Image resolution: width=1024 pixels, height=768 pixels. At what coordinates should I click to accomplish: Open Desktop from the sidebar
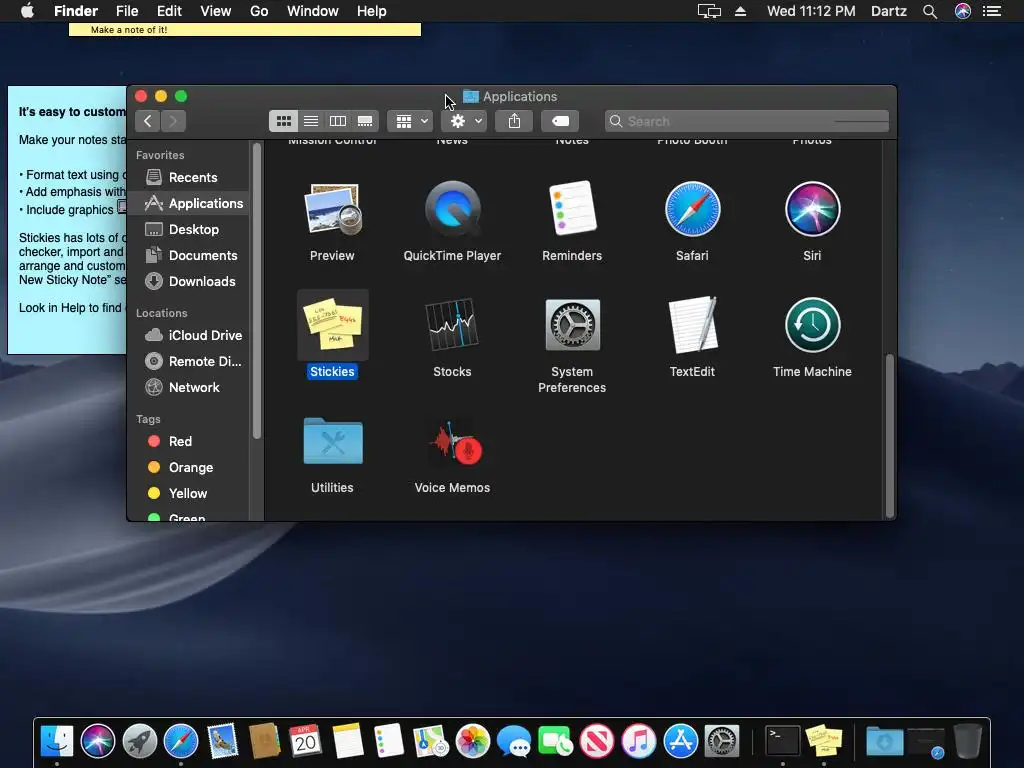click(189, 229)
